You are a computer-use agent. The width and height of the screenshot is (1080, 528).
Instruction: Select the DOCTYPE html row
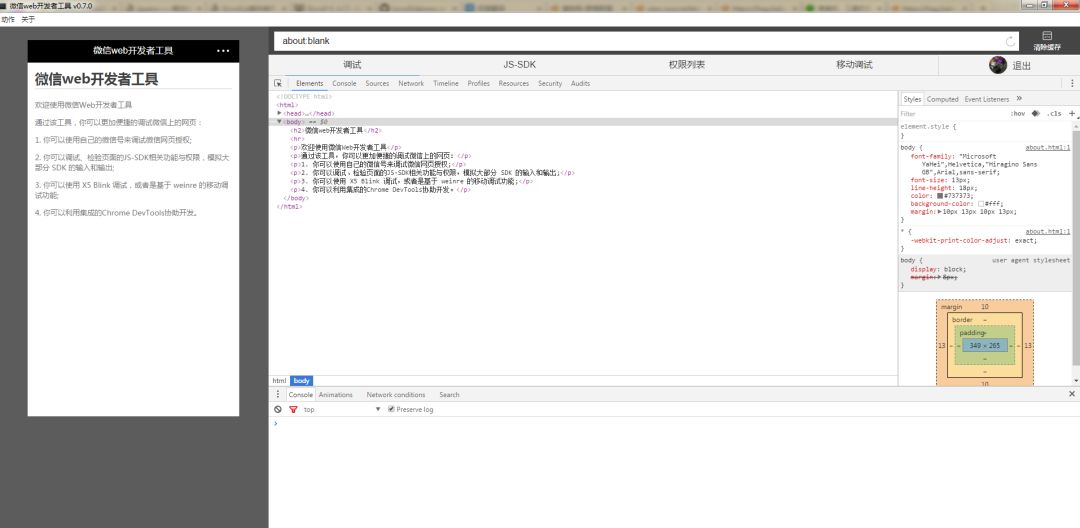tap(583, 96)
